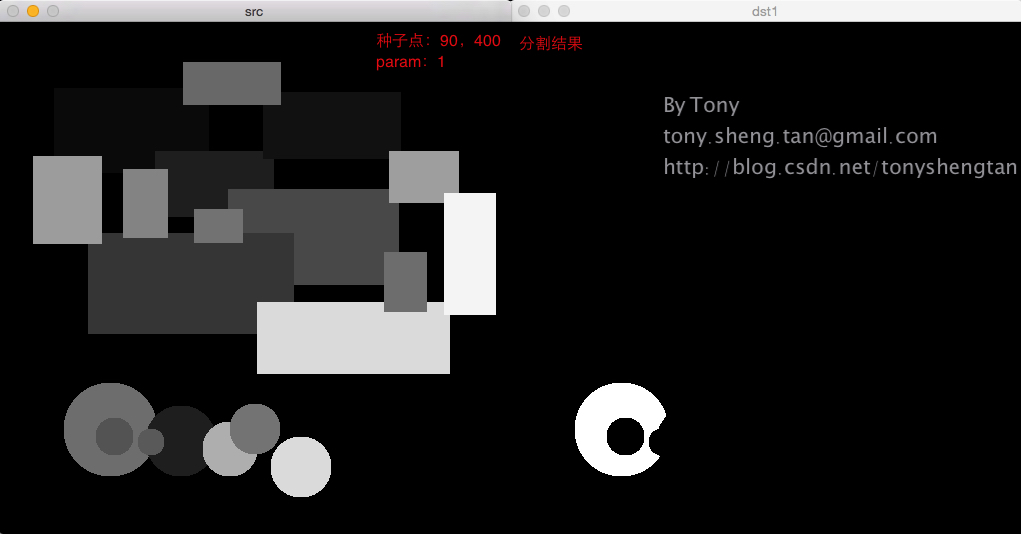The width and height of the screenshot is (1021, 534).
Task: Click the red "param: 1" text
Action: pyautogui.click(x=410, y=62)
